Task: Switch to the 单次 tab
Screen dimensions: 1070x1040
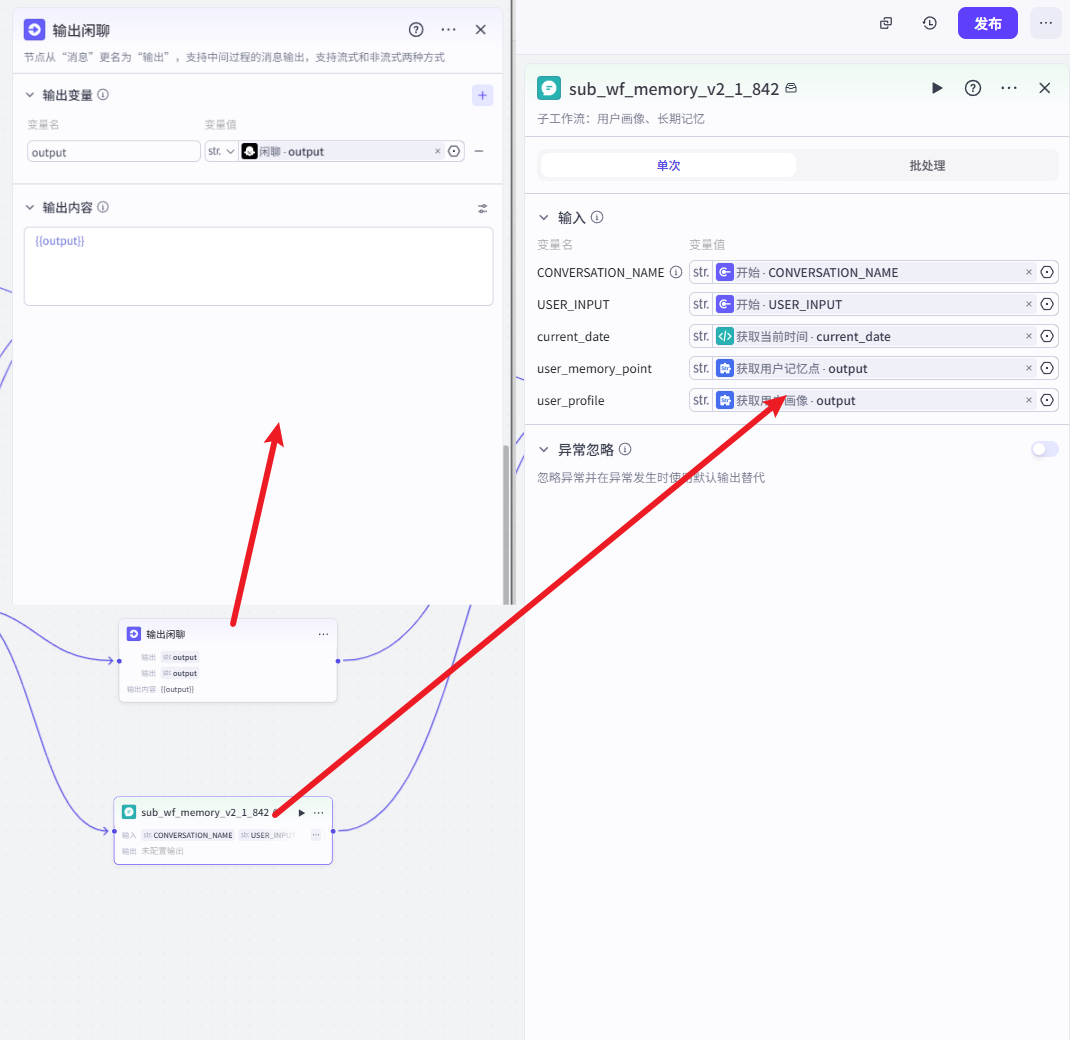Action: [668, 165]
